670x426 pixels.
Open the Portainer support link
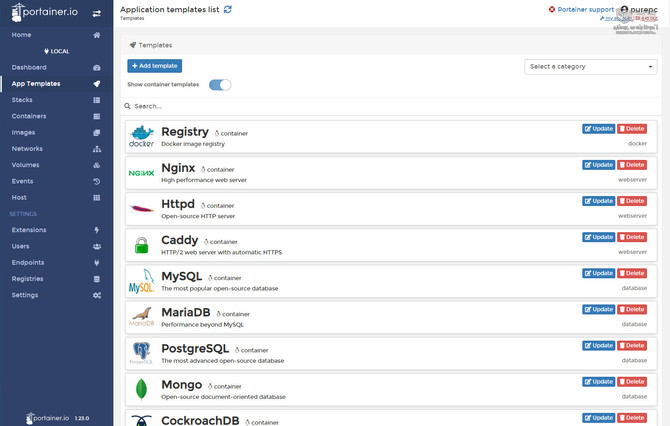(x=585, y=9)
